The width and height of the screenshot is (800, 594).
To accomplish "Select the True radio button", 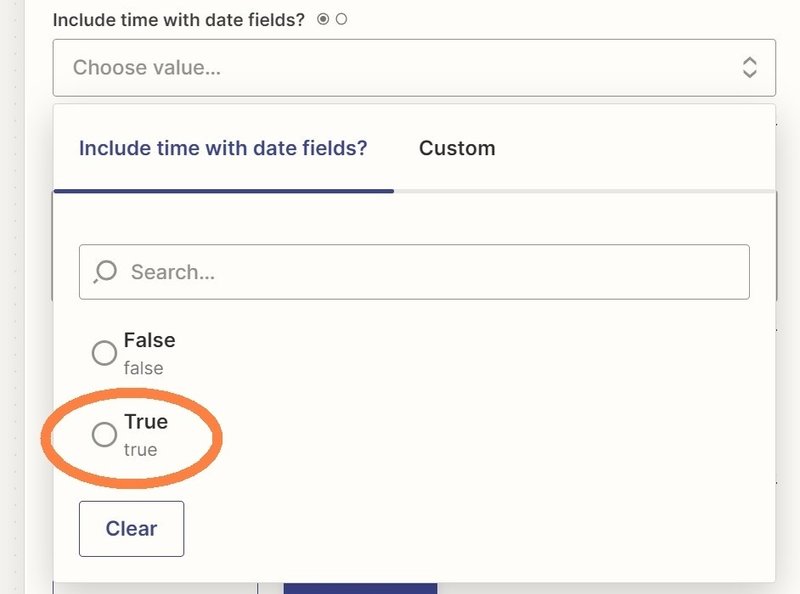I will coord(104,434).
